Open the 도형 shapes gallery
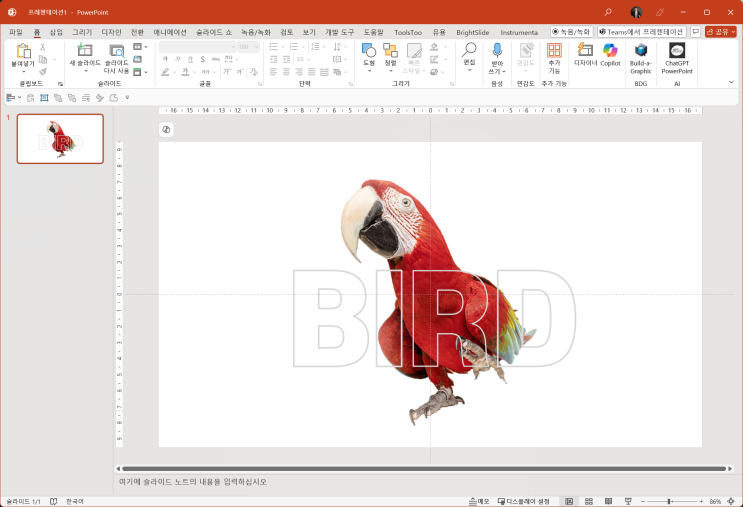Screen dimensions: 743x507 [x=369, y=50]
